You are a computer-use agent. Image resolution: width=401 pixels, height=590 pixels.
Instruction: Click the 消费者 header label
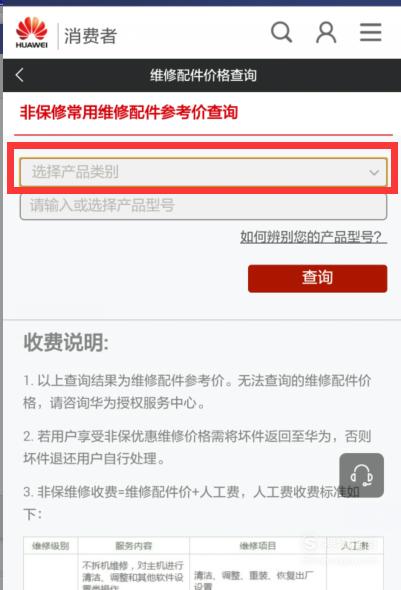[x=91, y=36]
